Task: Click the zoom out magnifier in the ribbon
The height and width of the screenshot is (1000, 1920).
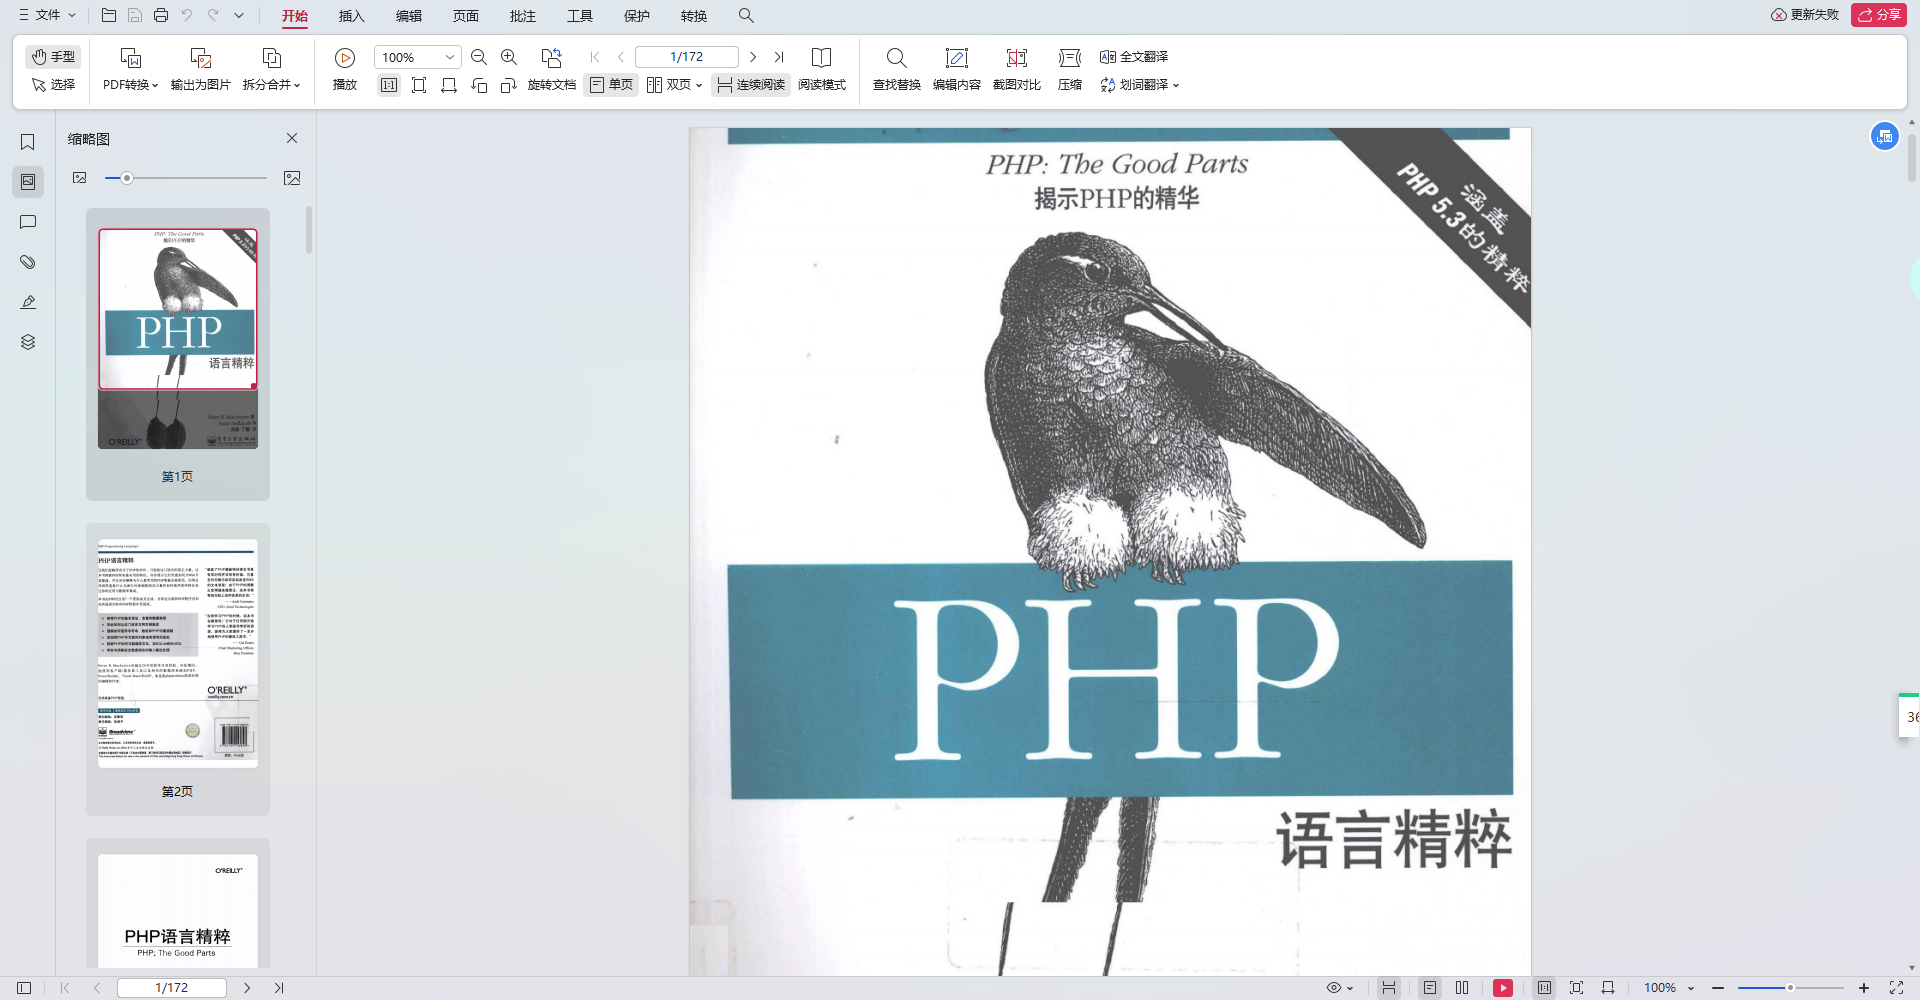Action: (x=479, y=57)
